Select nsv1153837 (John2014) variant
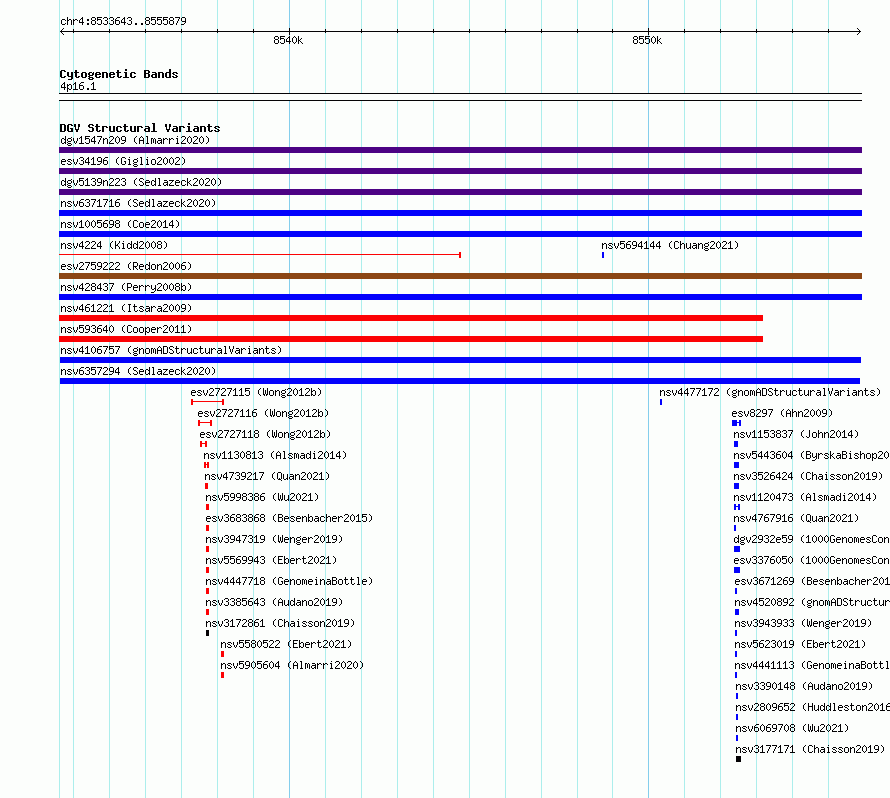This screenshot has width=890, height=798. pyautogui.click(x=796, y=434)
